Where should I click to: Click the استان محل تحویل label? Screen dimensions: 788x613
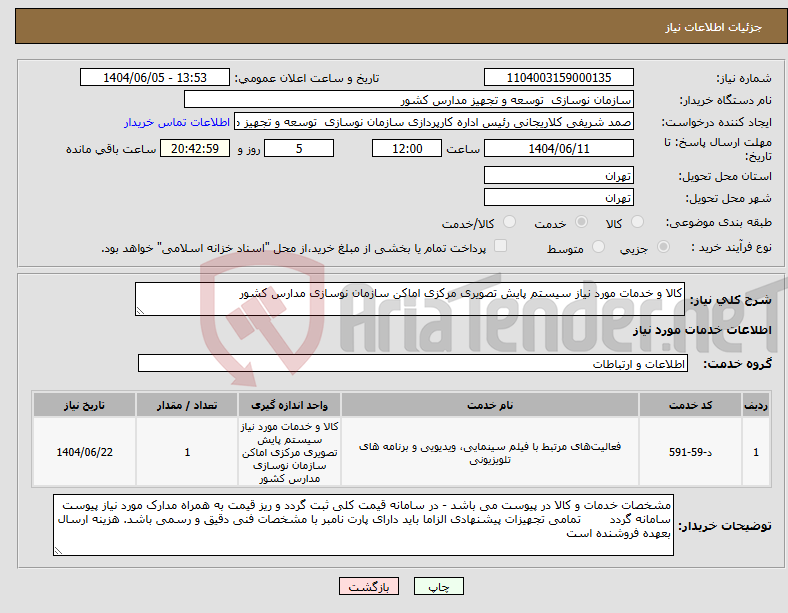coord(725,176)
